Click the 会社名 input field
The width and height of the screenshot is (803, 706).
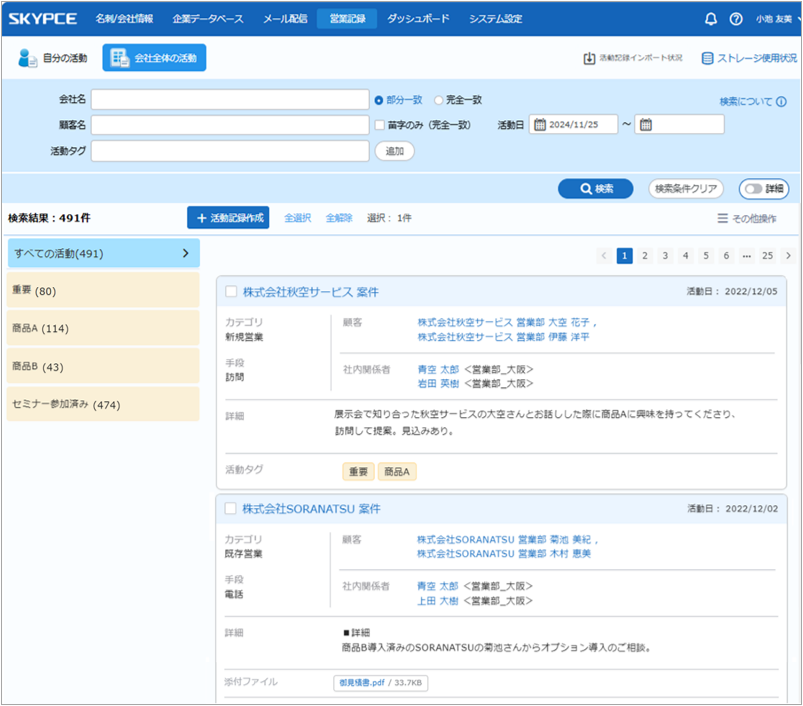[x=230, y=100]
